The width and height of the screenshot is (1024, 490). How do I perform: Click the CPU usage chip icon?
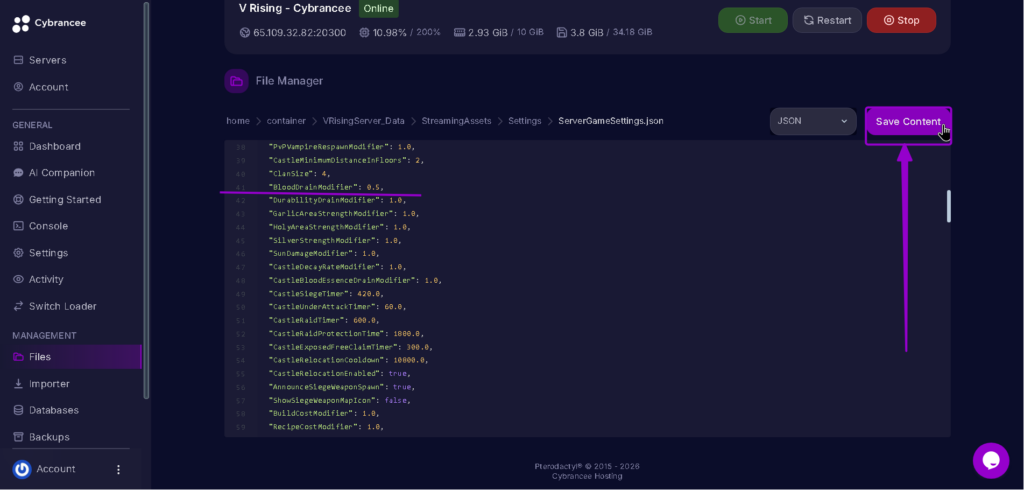(x=364, y=32)
